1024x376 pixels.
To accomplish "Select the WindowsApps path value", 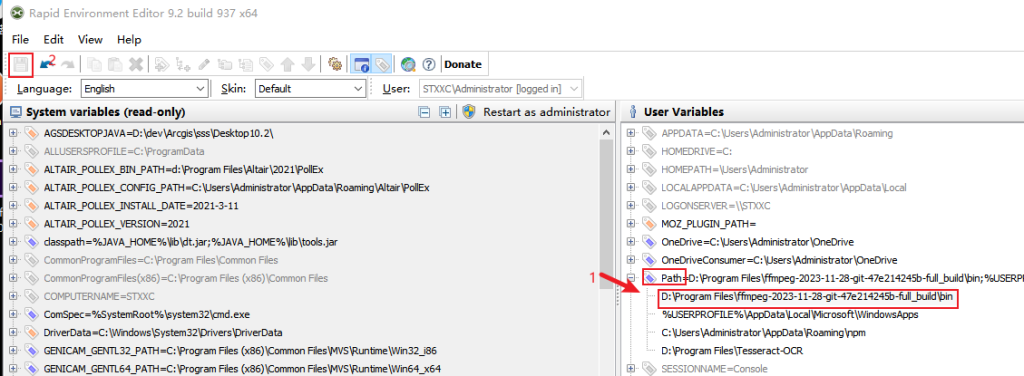I will 790,315.
